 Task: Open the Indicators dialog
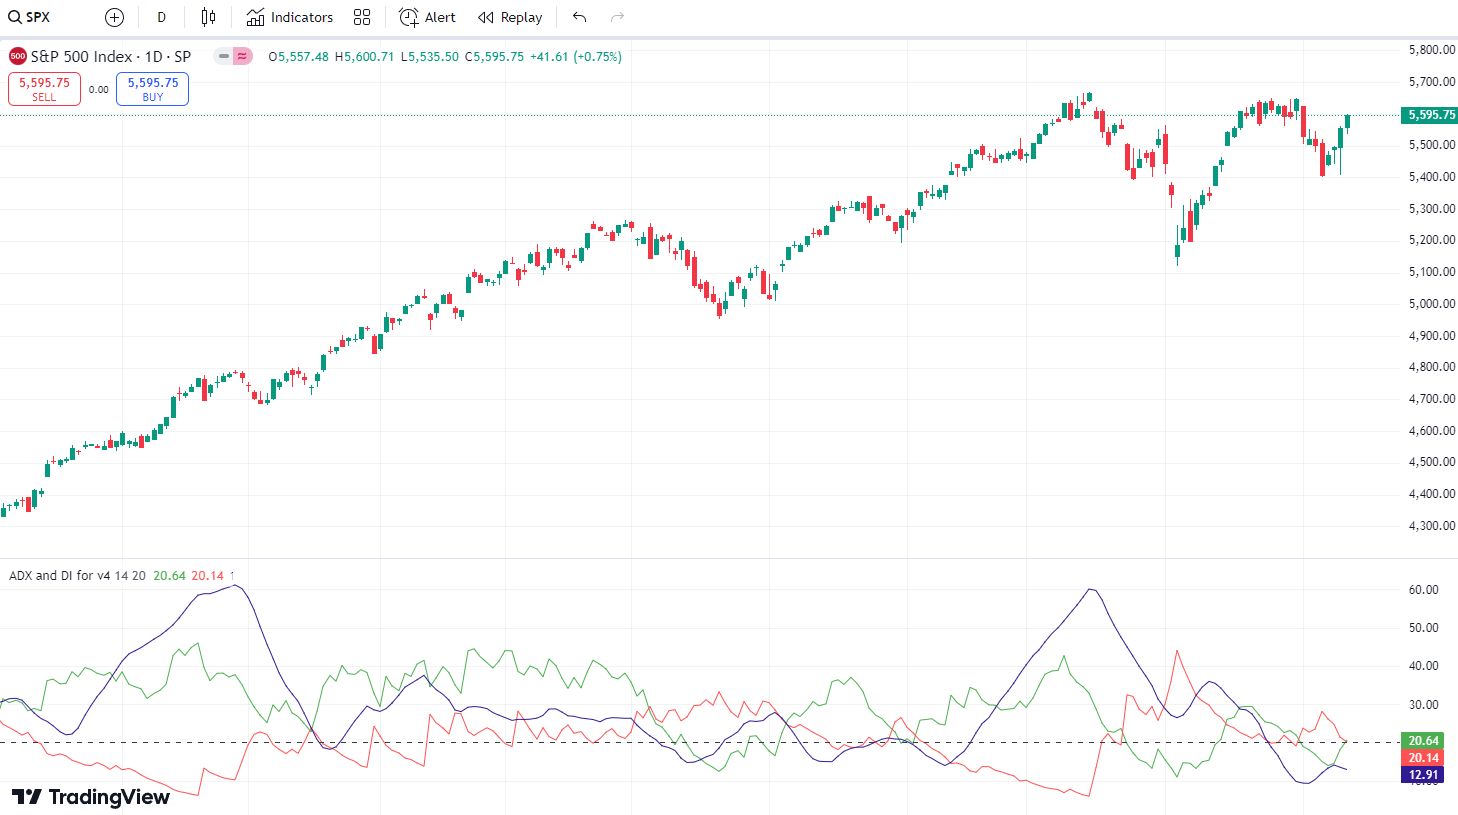[x=289, y=17]
